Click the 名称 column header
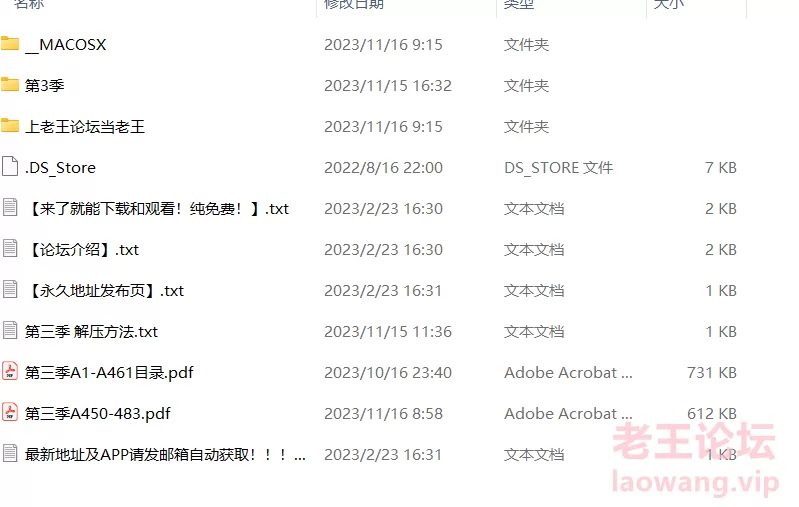 (29, 4)
